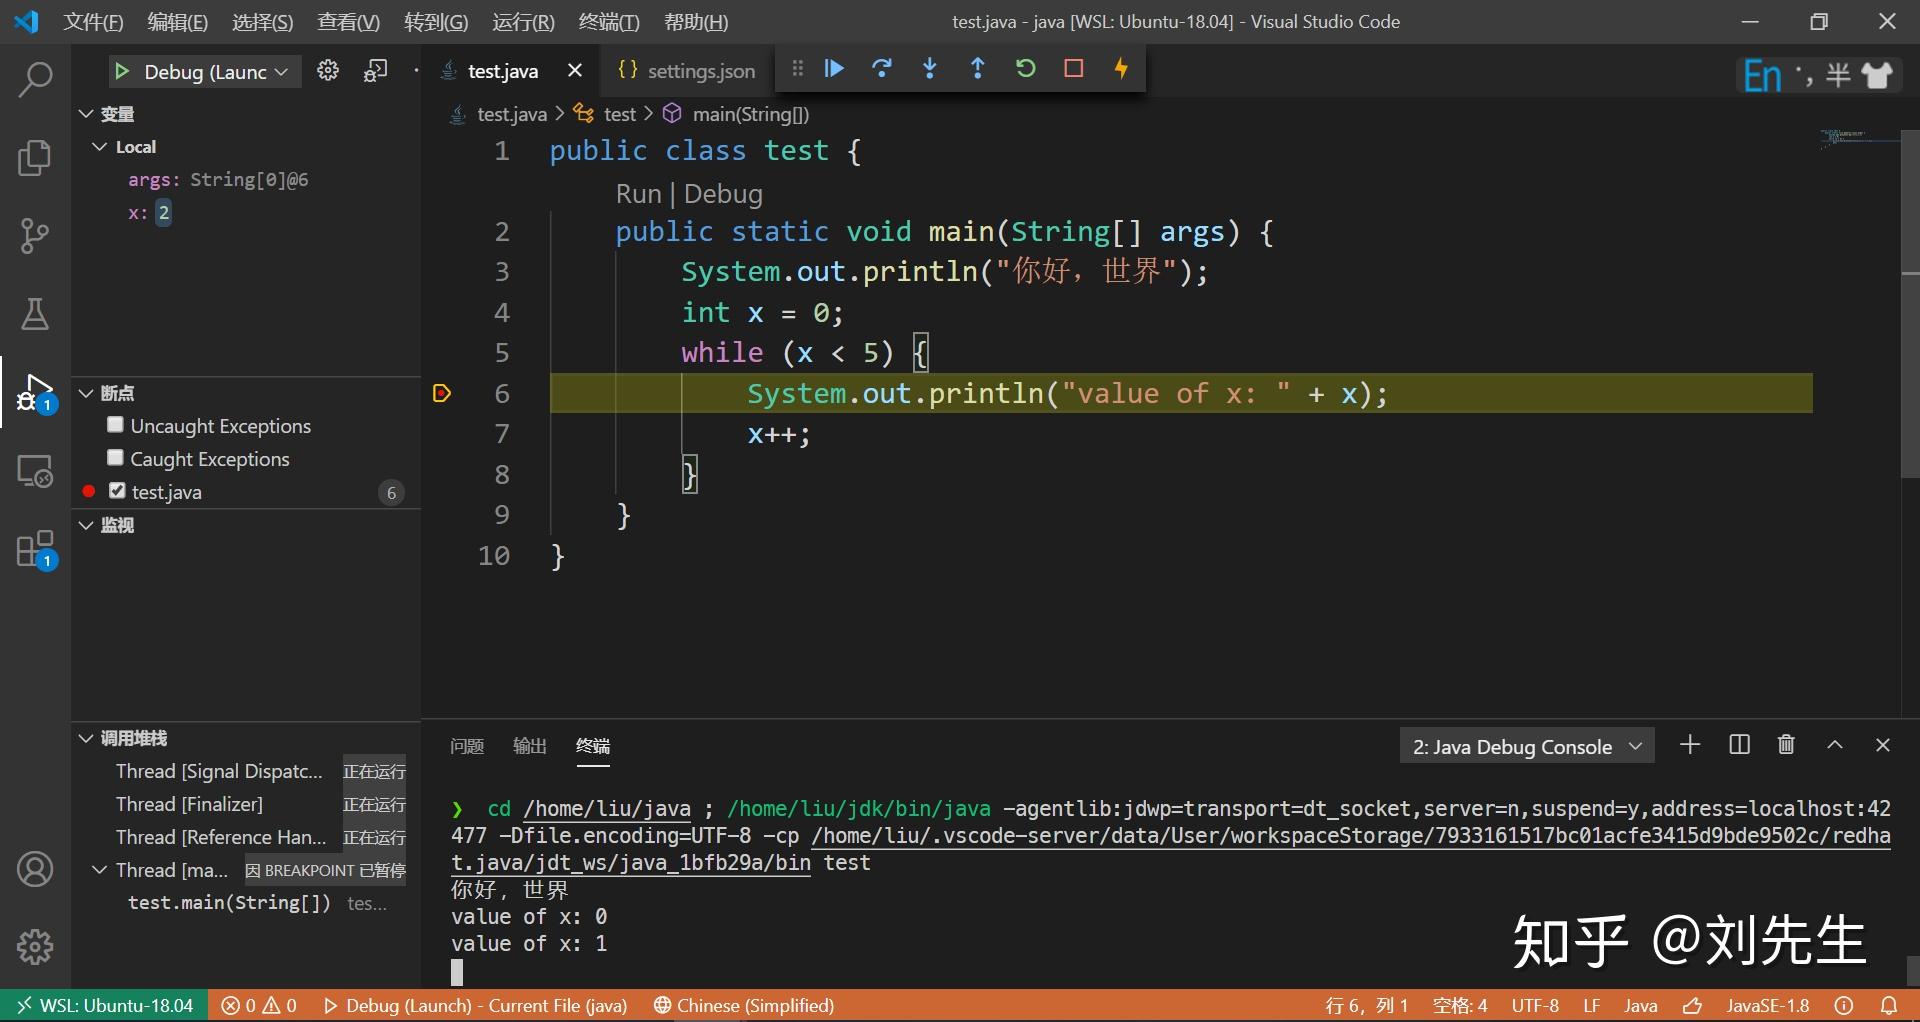Enable the Uncaught Exceptions breakpoint checkbox
Screen dimensions: 1920x1022
pyautogui.click(x=115, y=424)
